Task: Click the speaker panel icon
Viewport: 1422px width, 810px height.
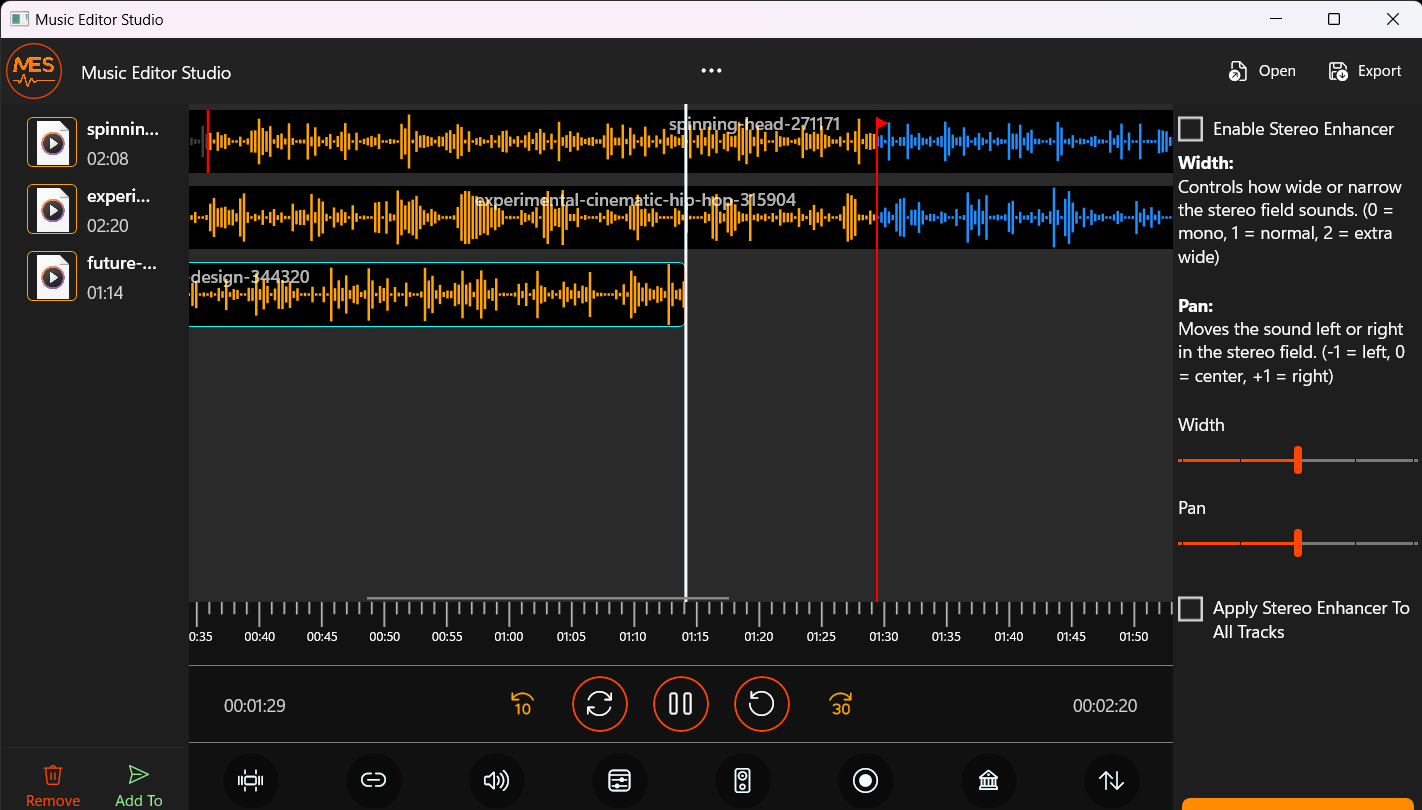Action: pos(742,781)
